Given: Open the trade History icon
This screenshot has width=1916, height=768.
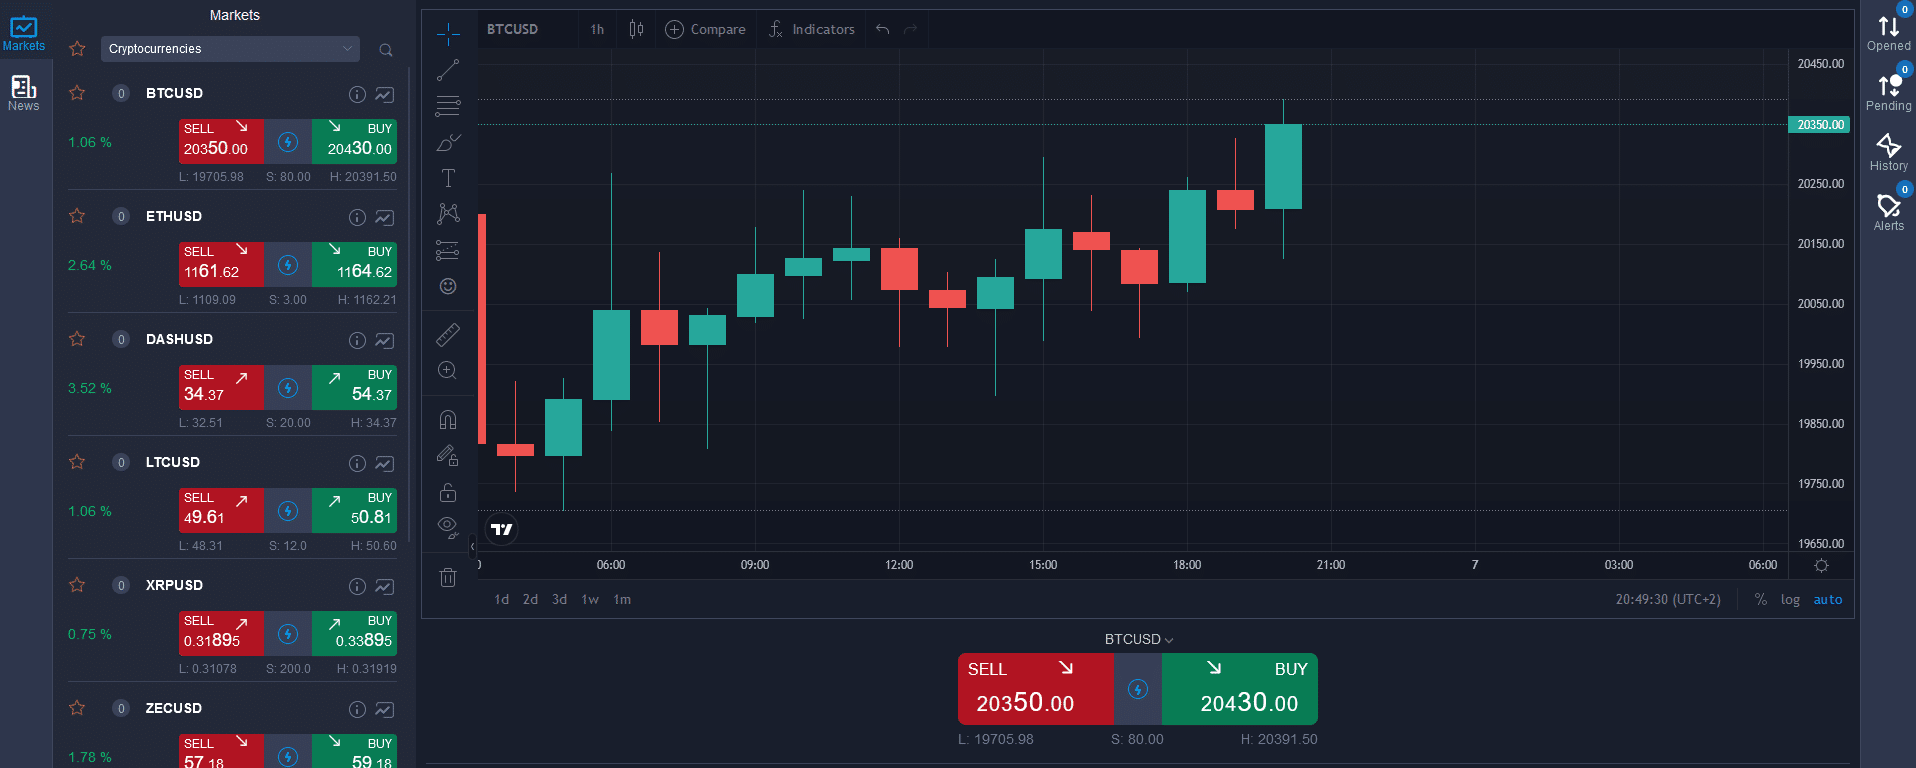Looking at the screenshot, I should 1888,150.
